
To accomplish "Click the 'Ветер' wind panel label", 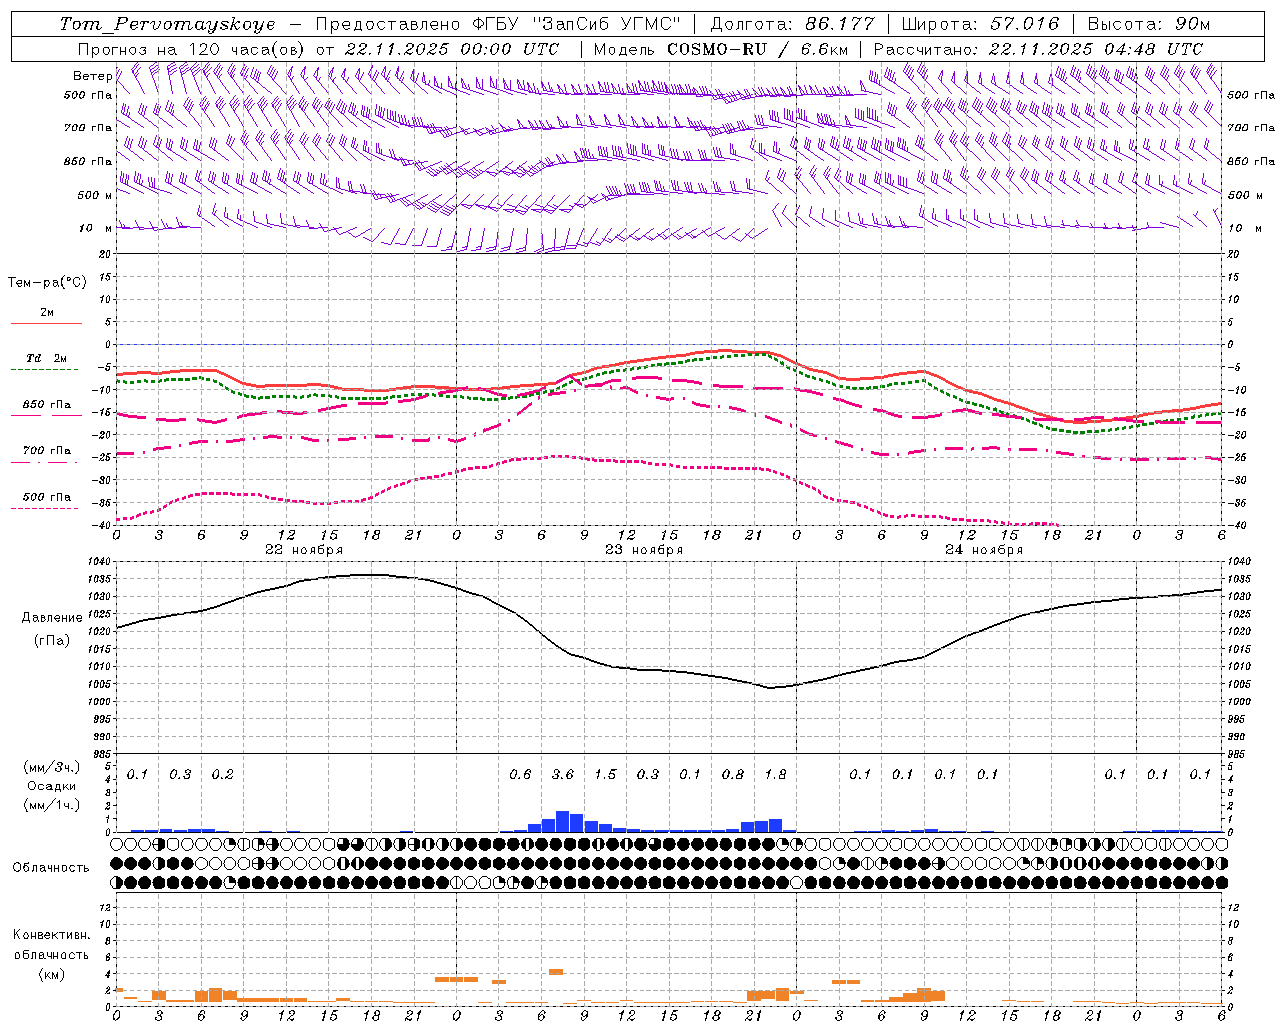I will click(x=93, y=76).
